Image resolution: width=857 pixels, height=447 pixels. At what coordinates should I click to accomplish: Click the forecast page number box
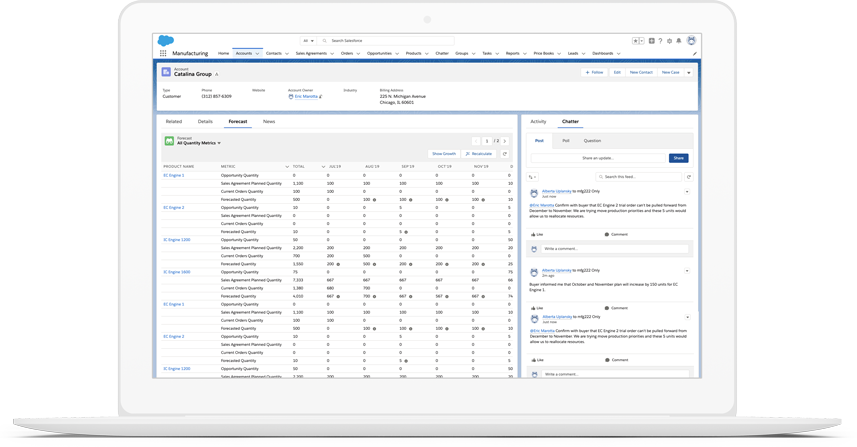pos(486,141)
